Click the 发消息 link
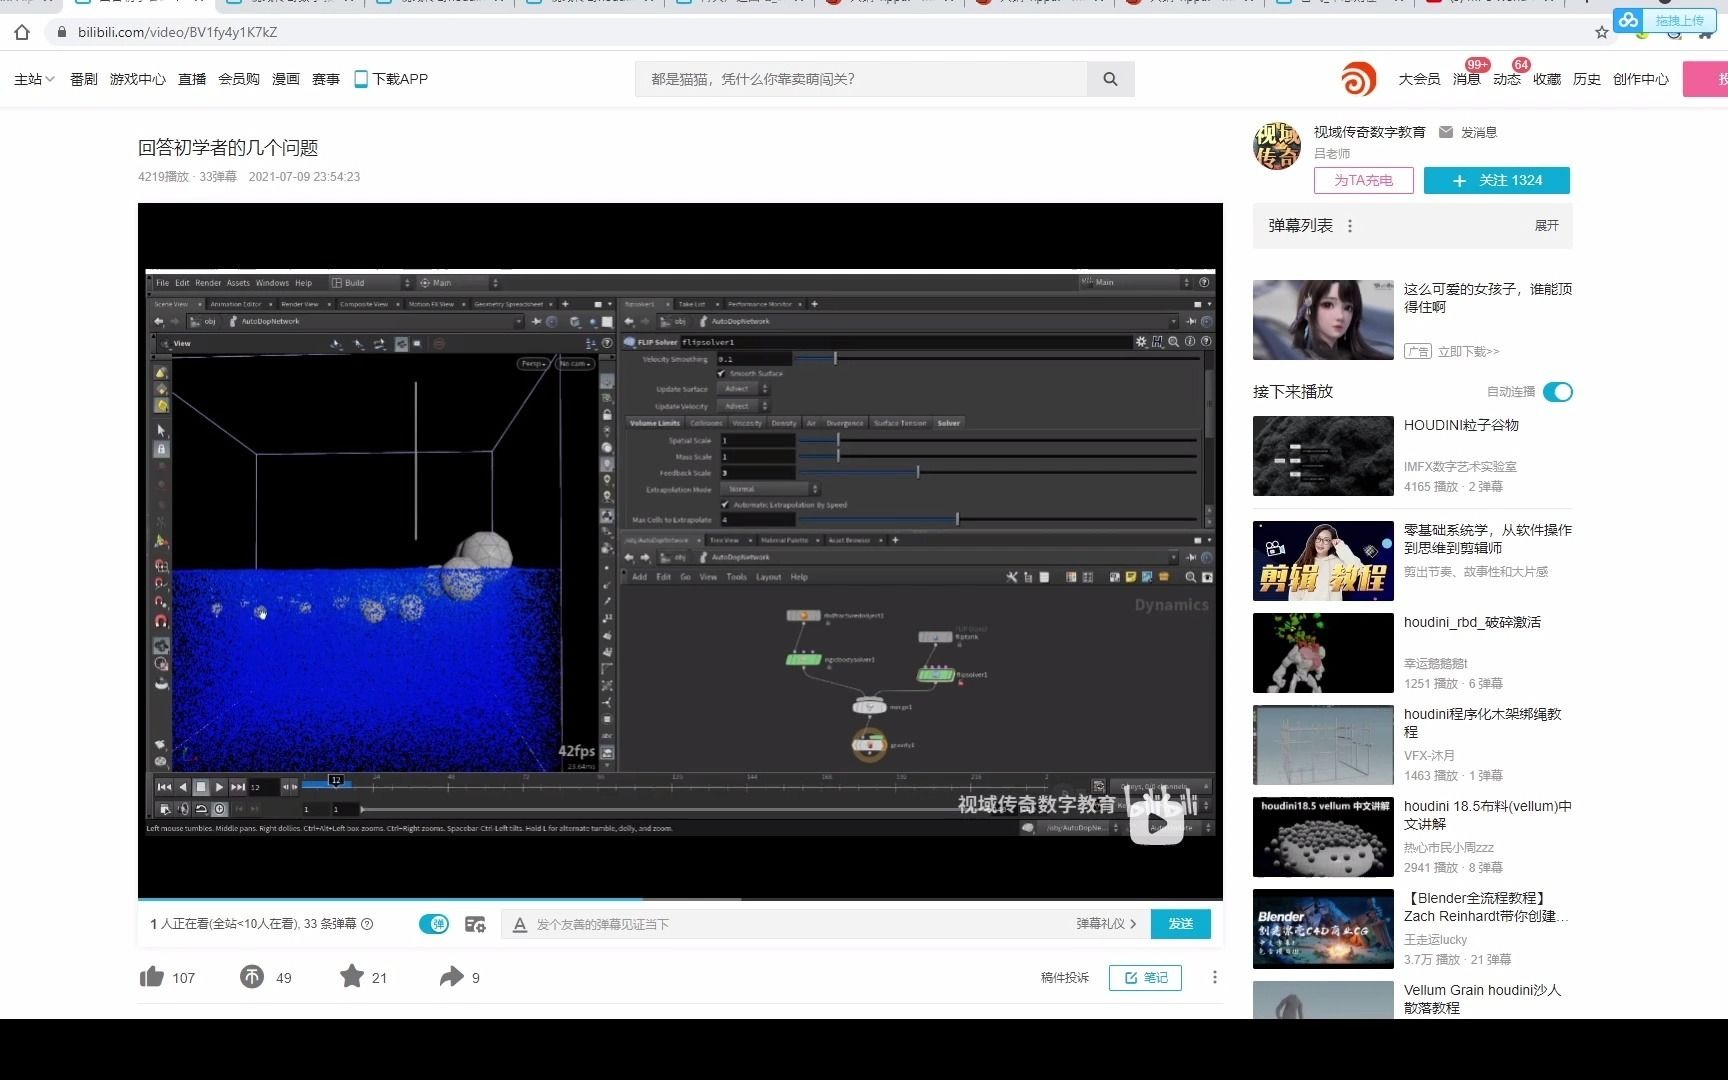1728x1080 pixels. 1479,132
